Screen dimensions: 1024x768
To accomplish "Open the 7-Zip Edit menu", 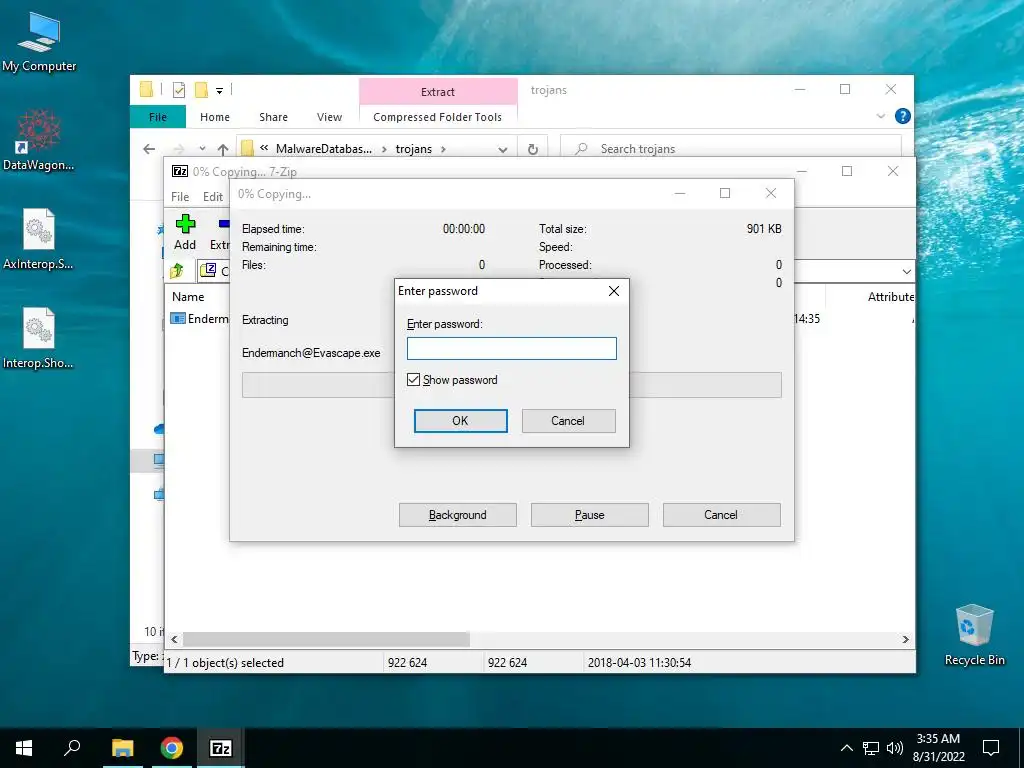I will 213,197.
